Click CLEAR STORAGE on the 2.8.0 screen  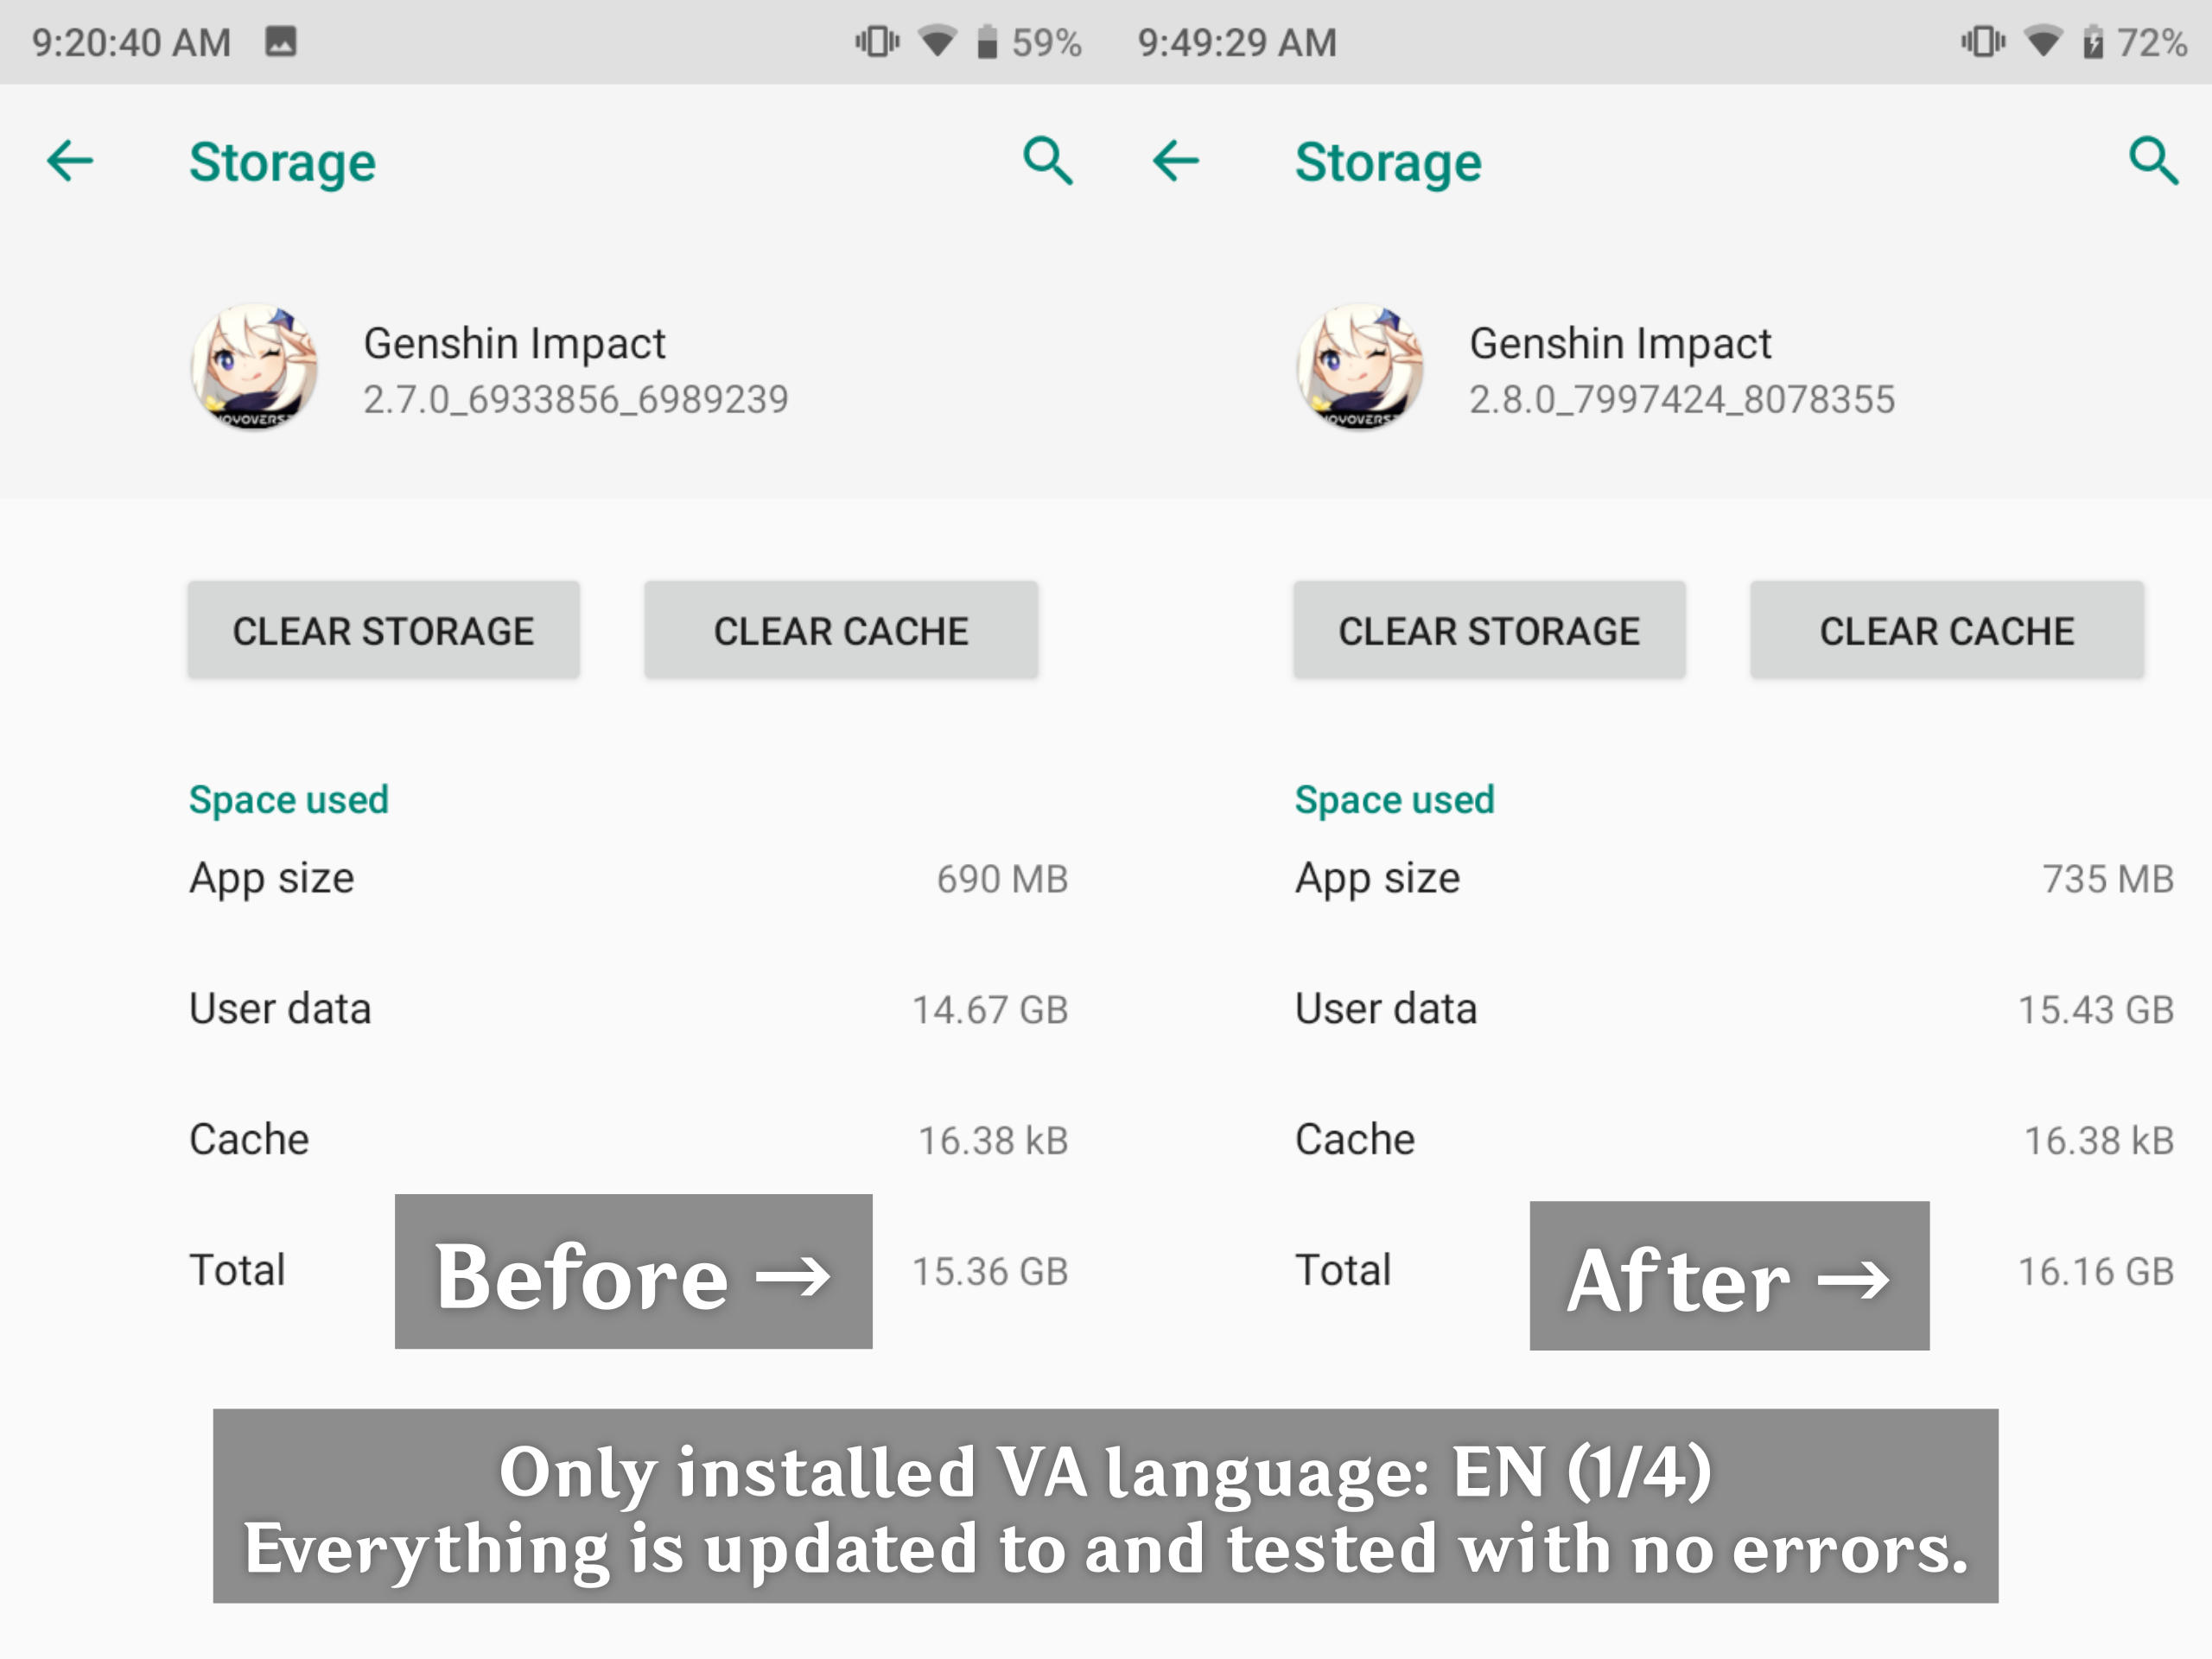click(1489, 630)
